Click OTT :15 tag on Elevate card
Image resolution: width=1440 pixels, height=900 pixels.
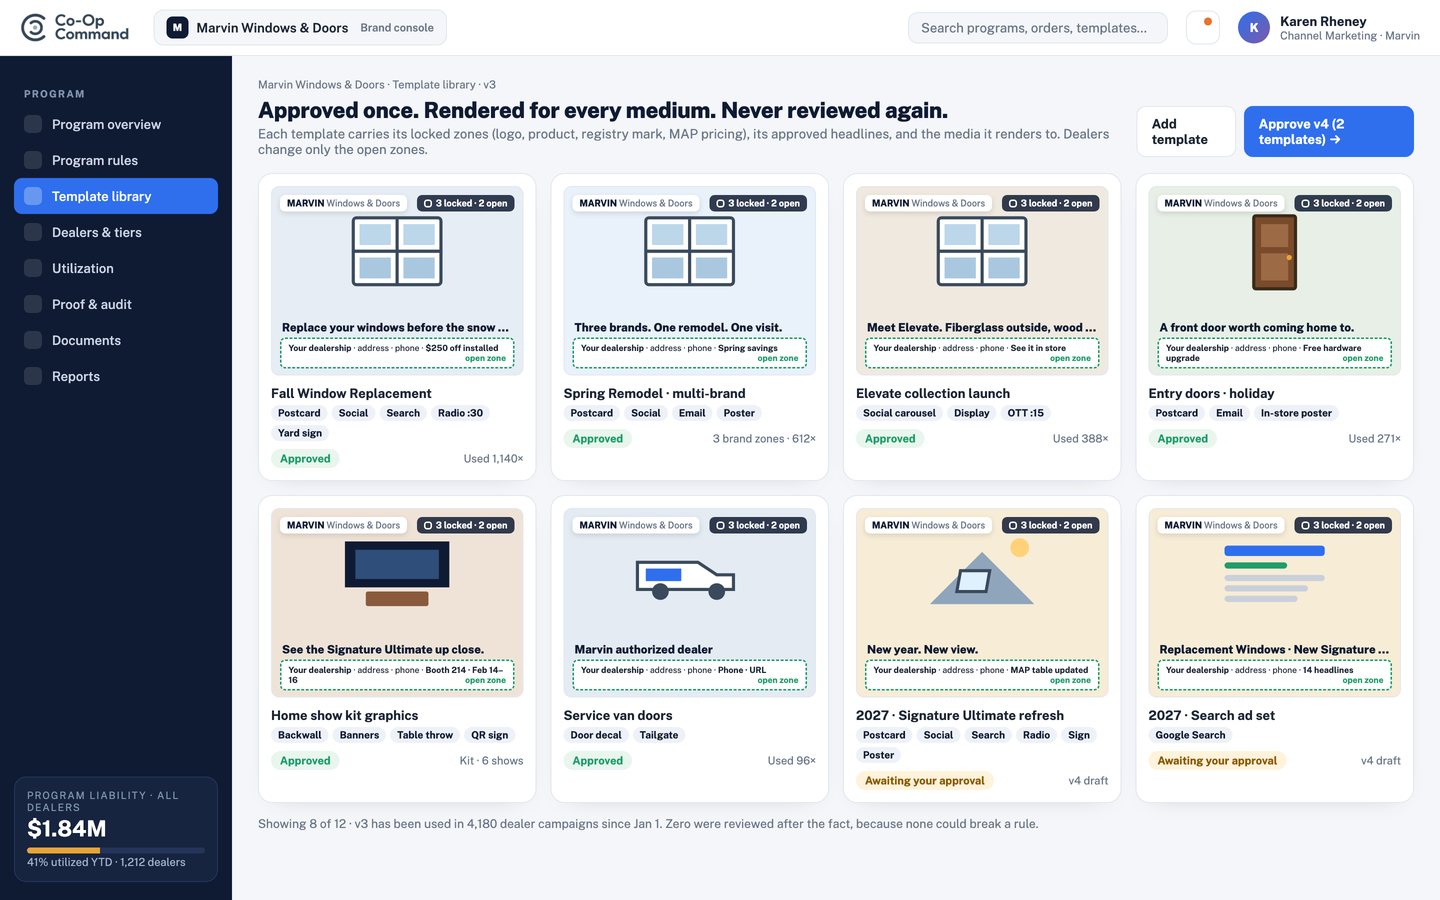(1025, 413)
